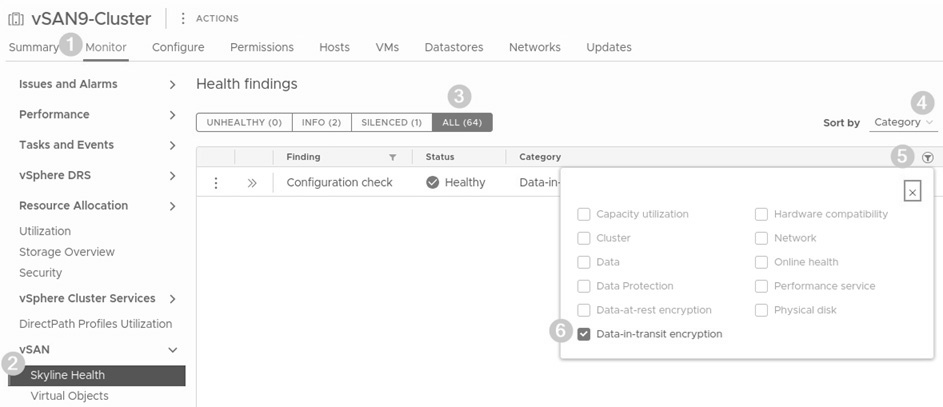This screenshot has height=407, width=943.
Task: Click the Configuration check finding name
Action: [x=339, y=182]
